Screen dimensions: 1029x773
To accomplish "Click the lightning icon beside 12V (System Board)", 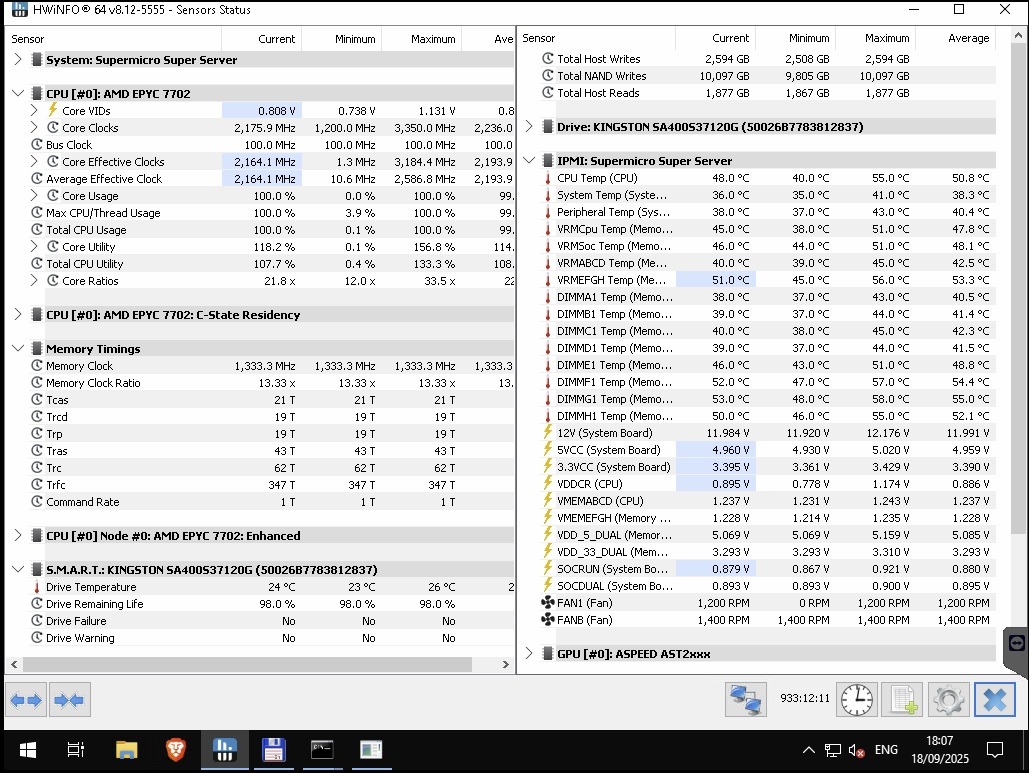I will (x=547, y=432).
